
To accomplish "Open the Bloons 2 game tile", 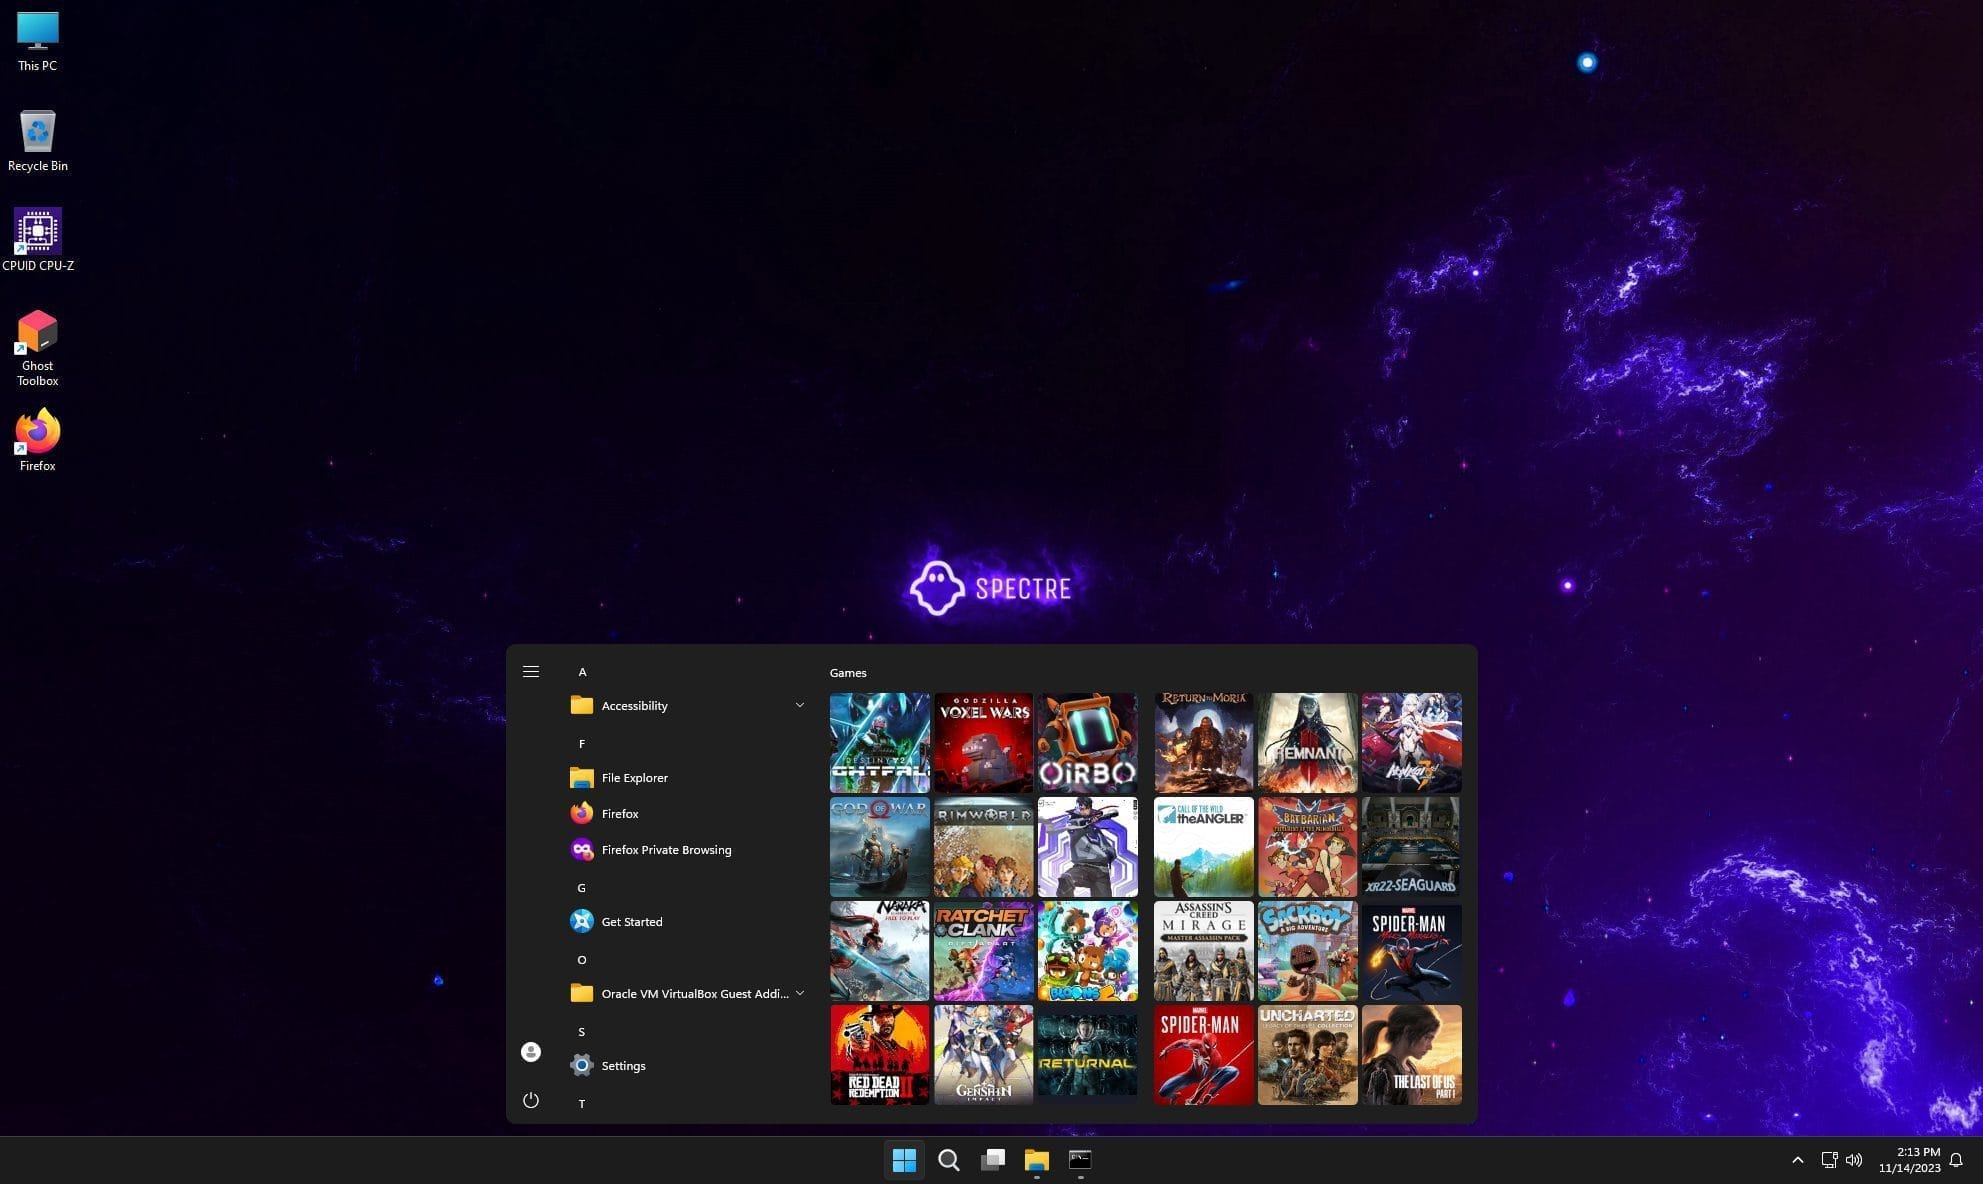I will coord(1088,951).
